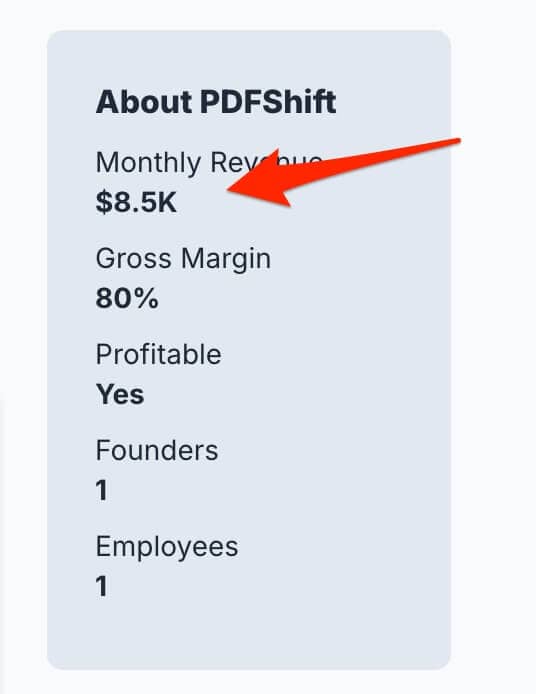Click the Founders label
Image resolution: width=536 pixels, height=694 pixels.
click(157, 451)
